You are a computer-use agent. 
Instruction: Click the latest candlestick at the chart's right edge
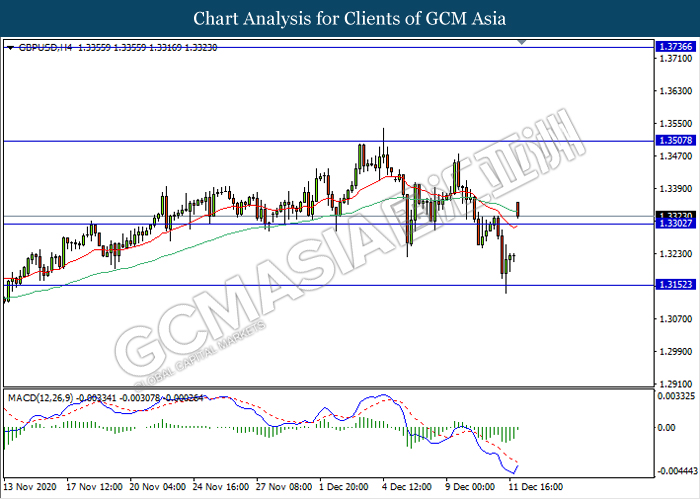(x=518, y=210)
